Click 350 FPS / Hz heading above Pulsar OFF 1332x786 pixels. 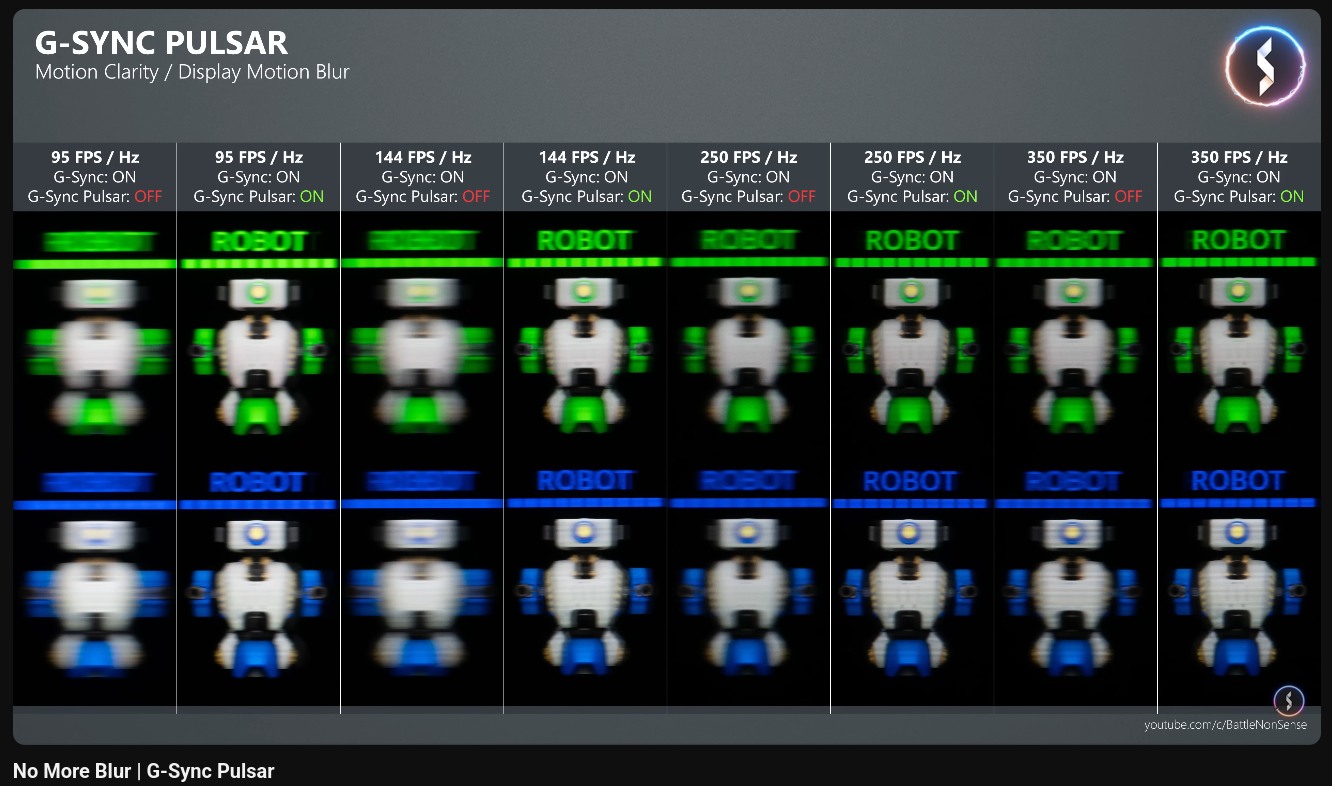click(1075, 157)
